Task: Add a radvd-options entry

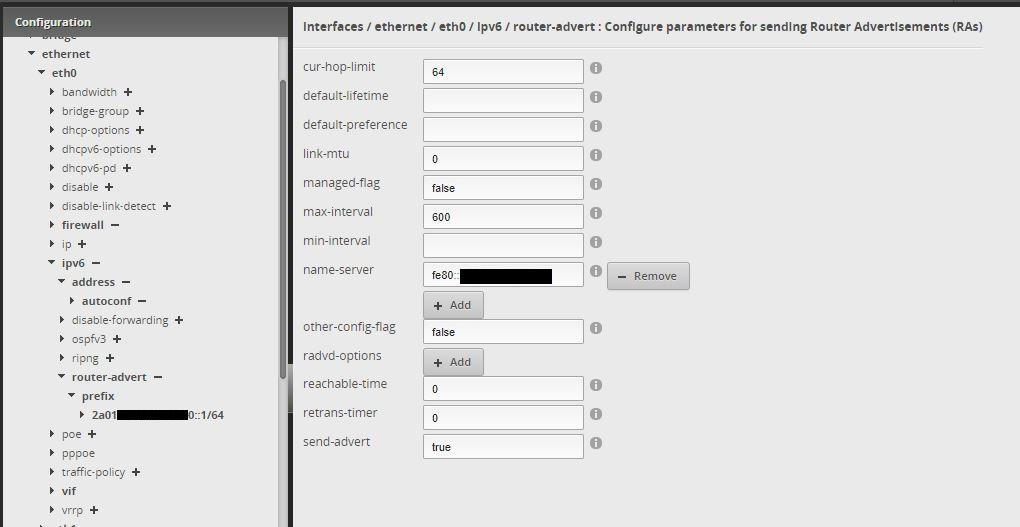Action: (453, 362)
